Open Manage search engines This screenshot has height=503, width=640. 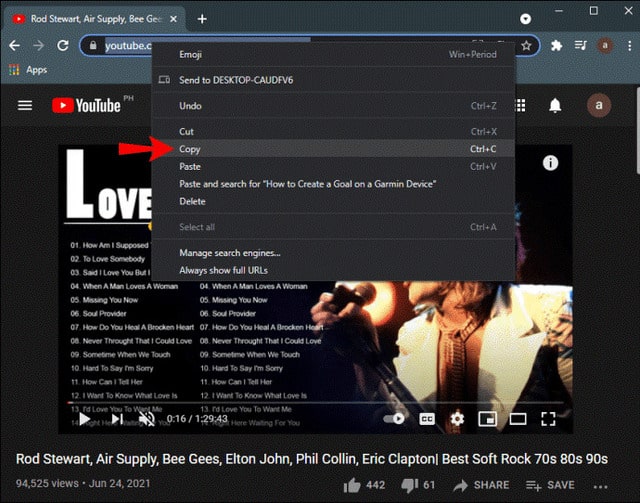(333, 253)
